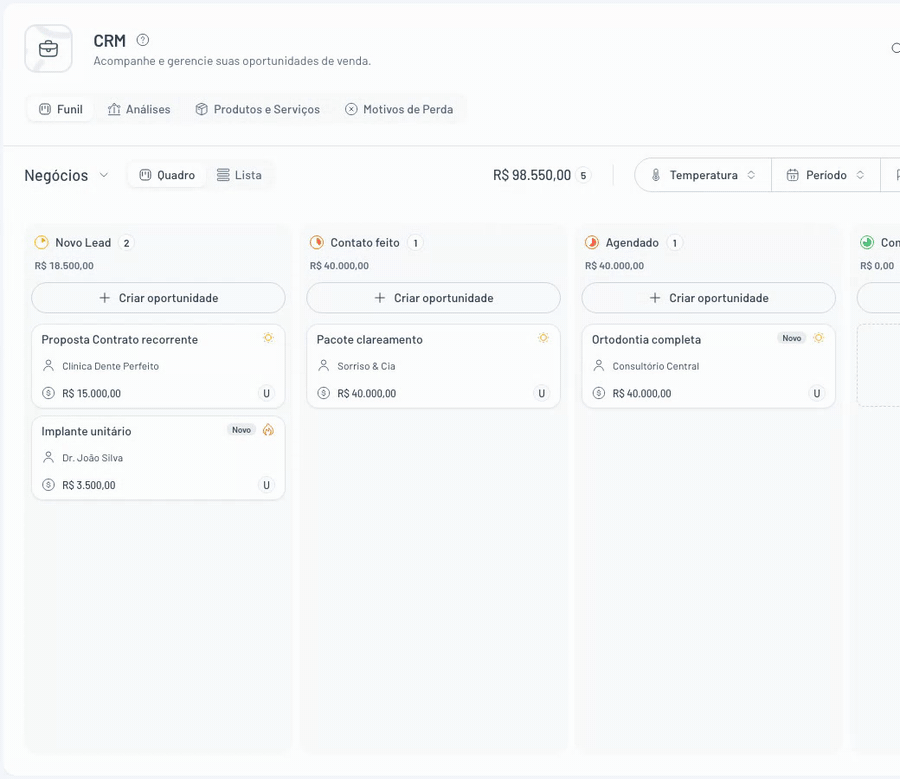This screenshot has height=779, width=900.
Task: Open the Ortodontia completa card
Action: click(x=708, y=366)
